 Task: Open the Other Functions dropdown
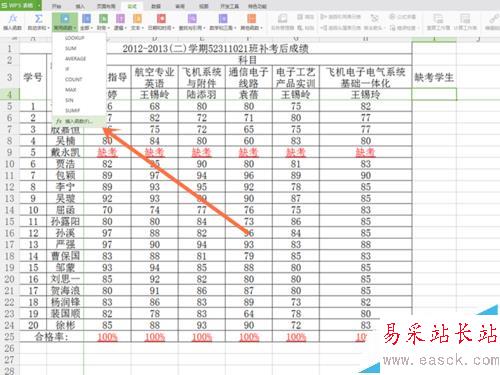[x=251, y=22]
